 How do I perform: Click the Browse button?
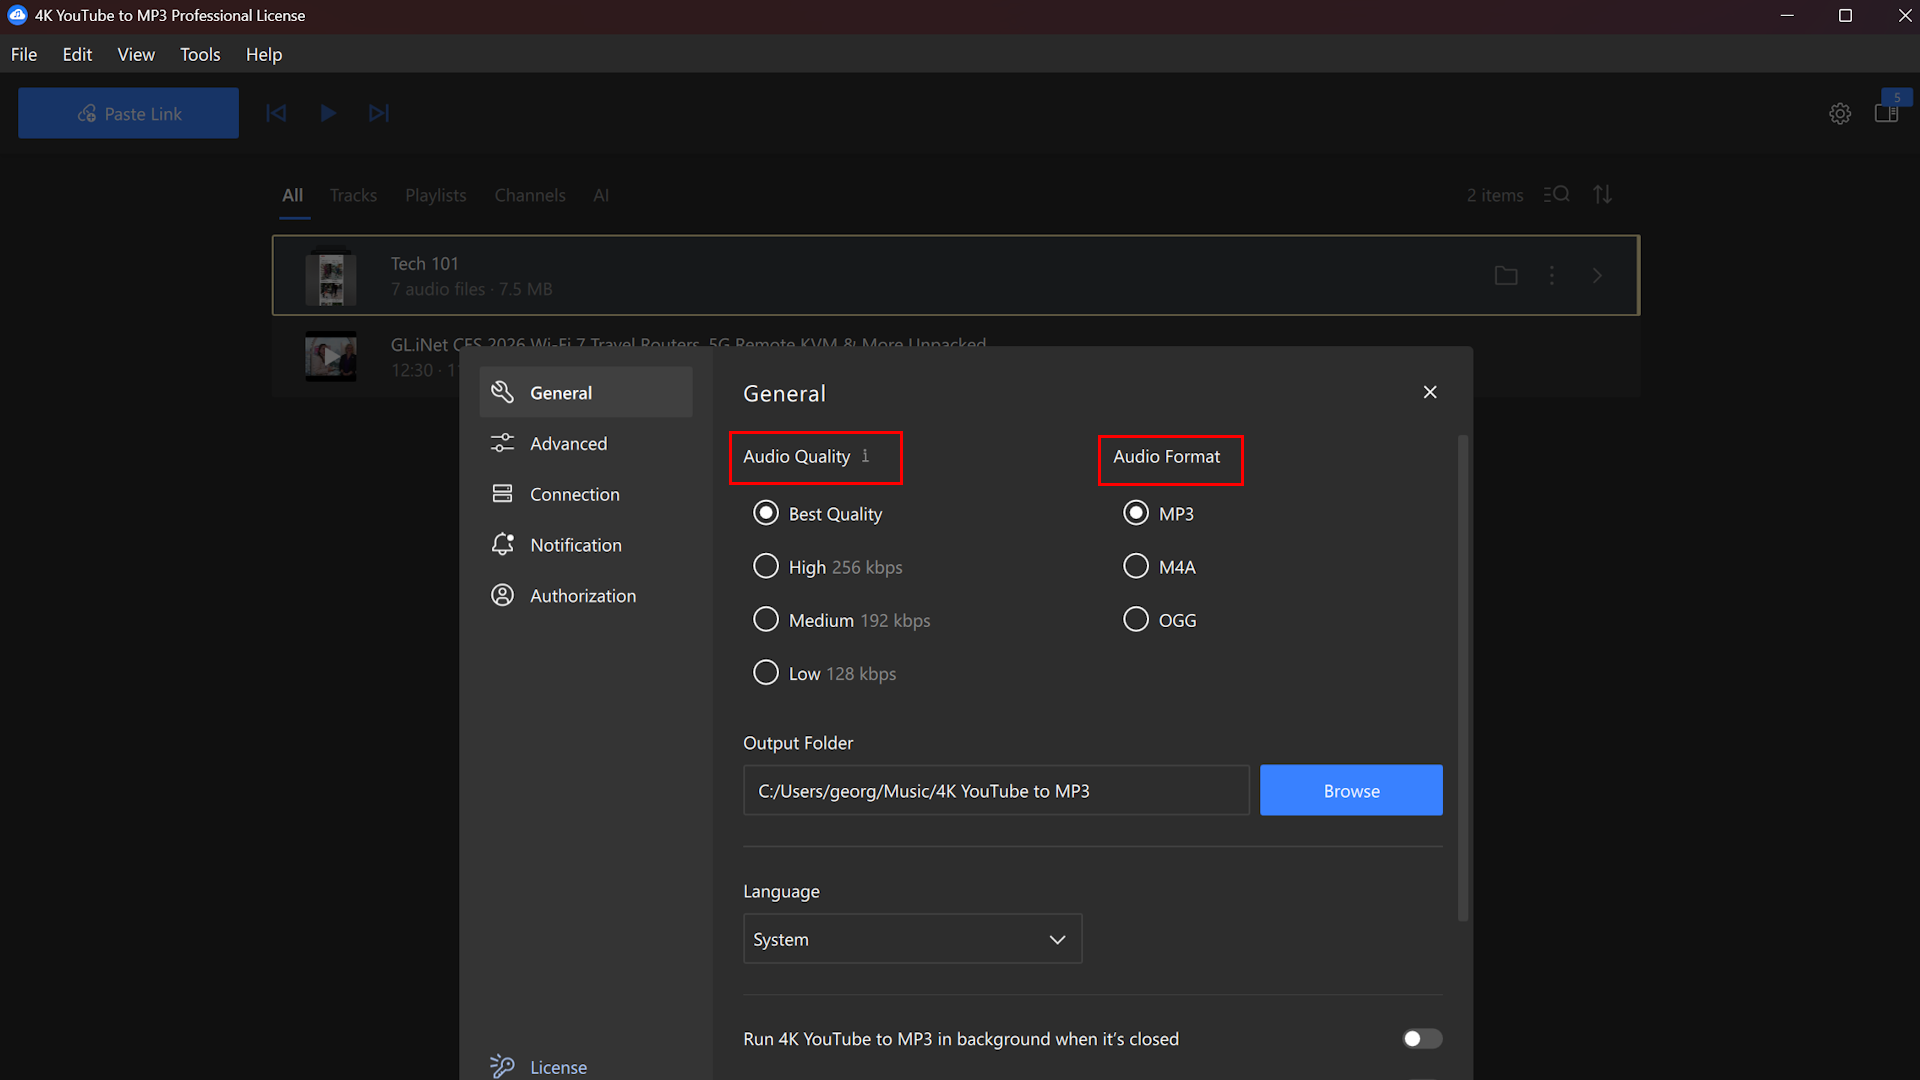click(x=1351, y=790)
